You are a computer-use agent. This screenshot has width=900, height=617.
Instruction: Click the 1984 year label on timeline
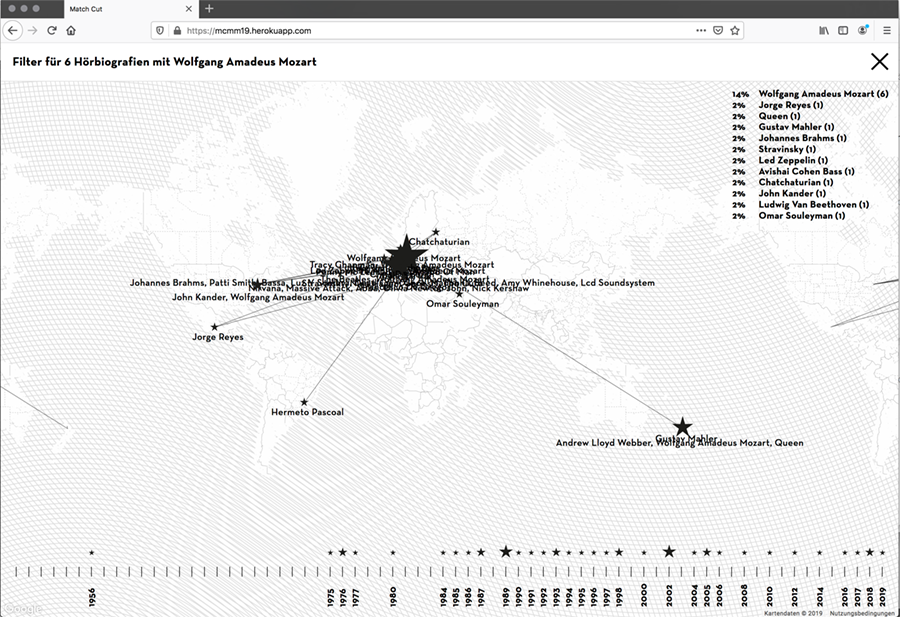coord(443,597)
